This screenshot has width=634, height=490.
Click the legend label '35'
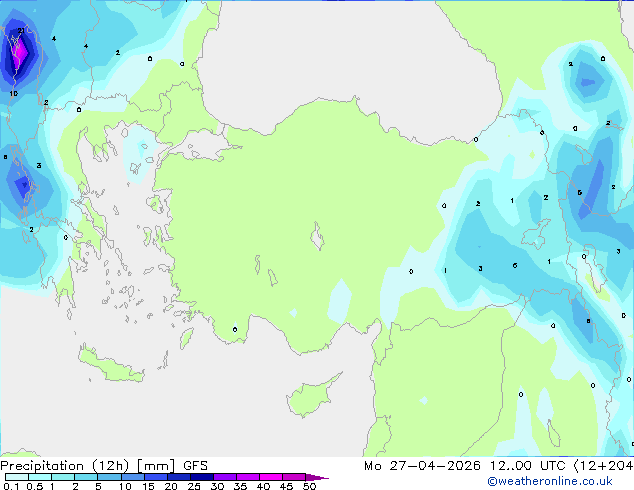click(x=240, y=486)
